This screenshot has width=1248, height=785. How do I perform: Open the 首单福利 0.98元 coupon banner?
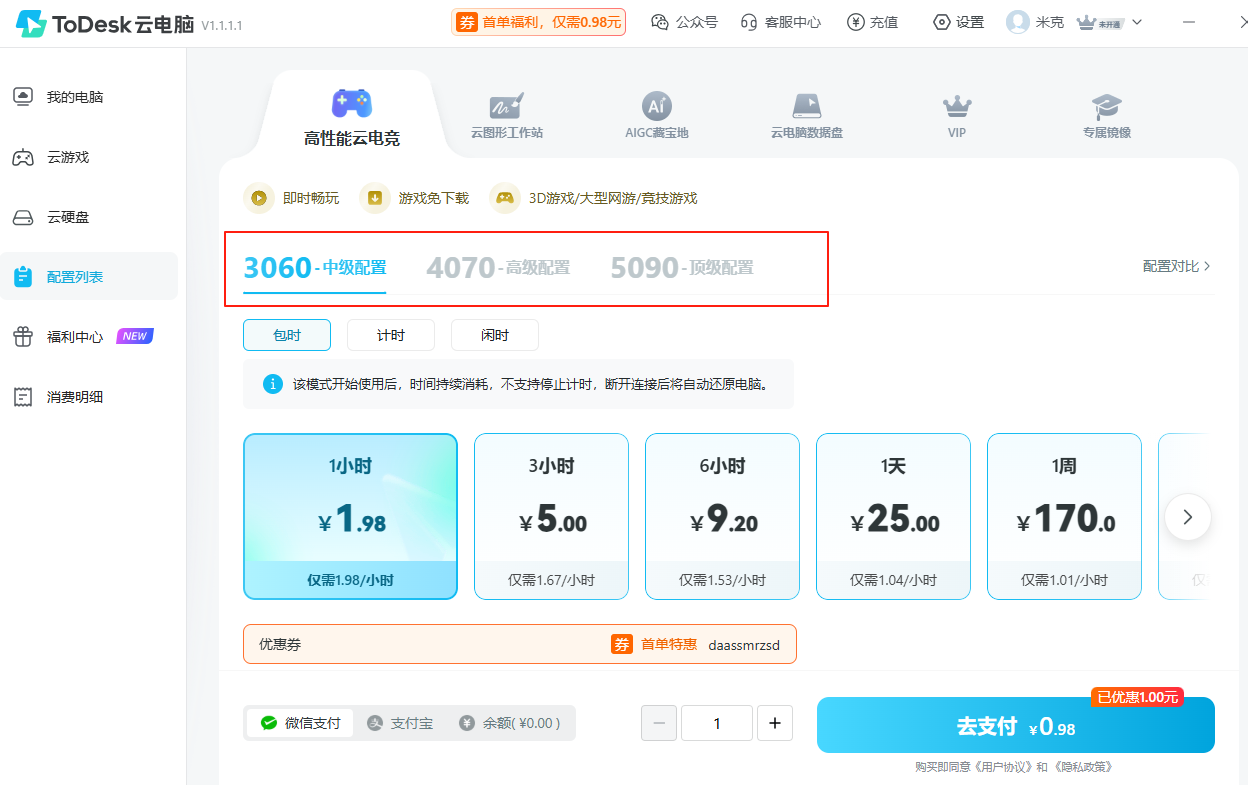(539, 22)
